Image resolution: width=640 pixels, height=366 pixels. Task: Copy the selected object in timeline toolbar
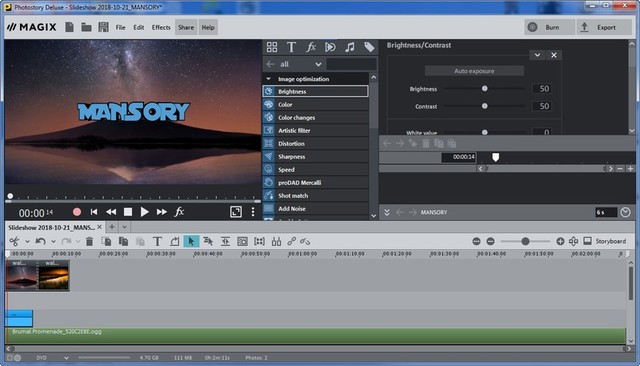(106, 241)
